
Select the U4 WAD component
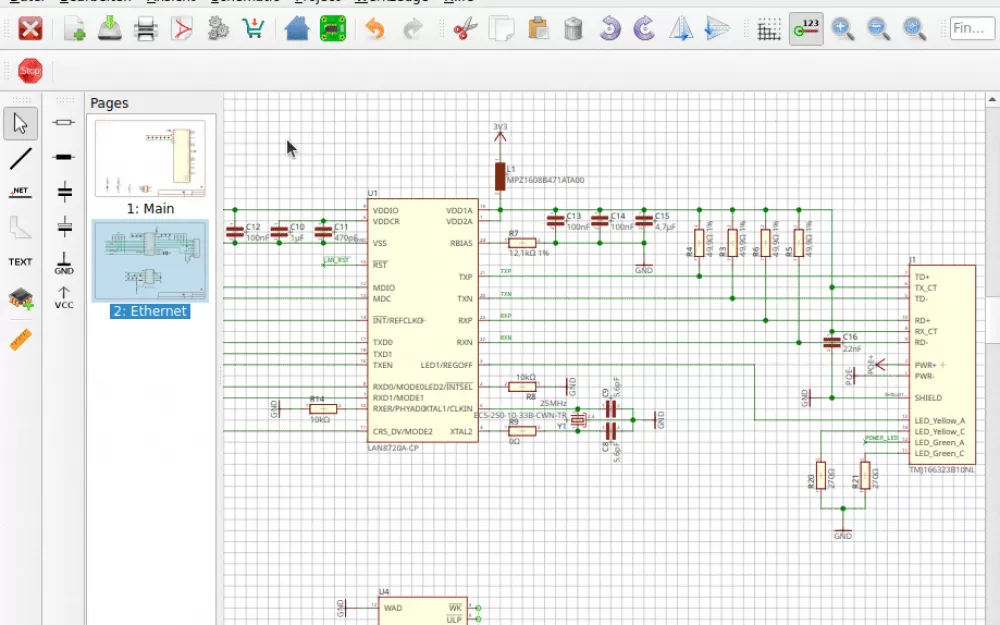(422, 611)
